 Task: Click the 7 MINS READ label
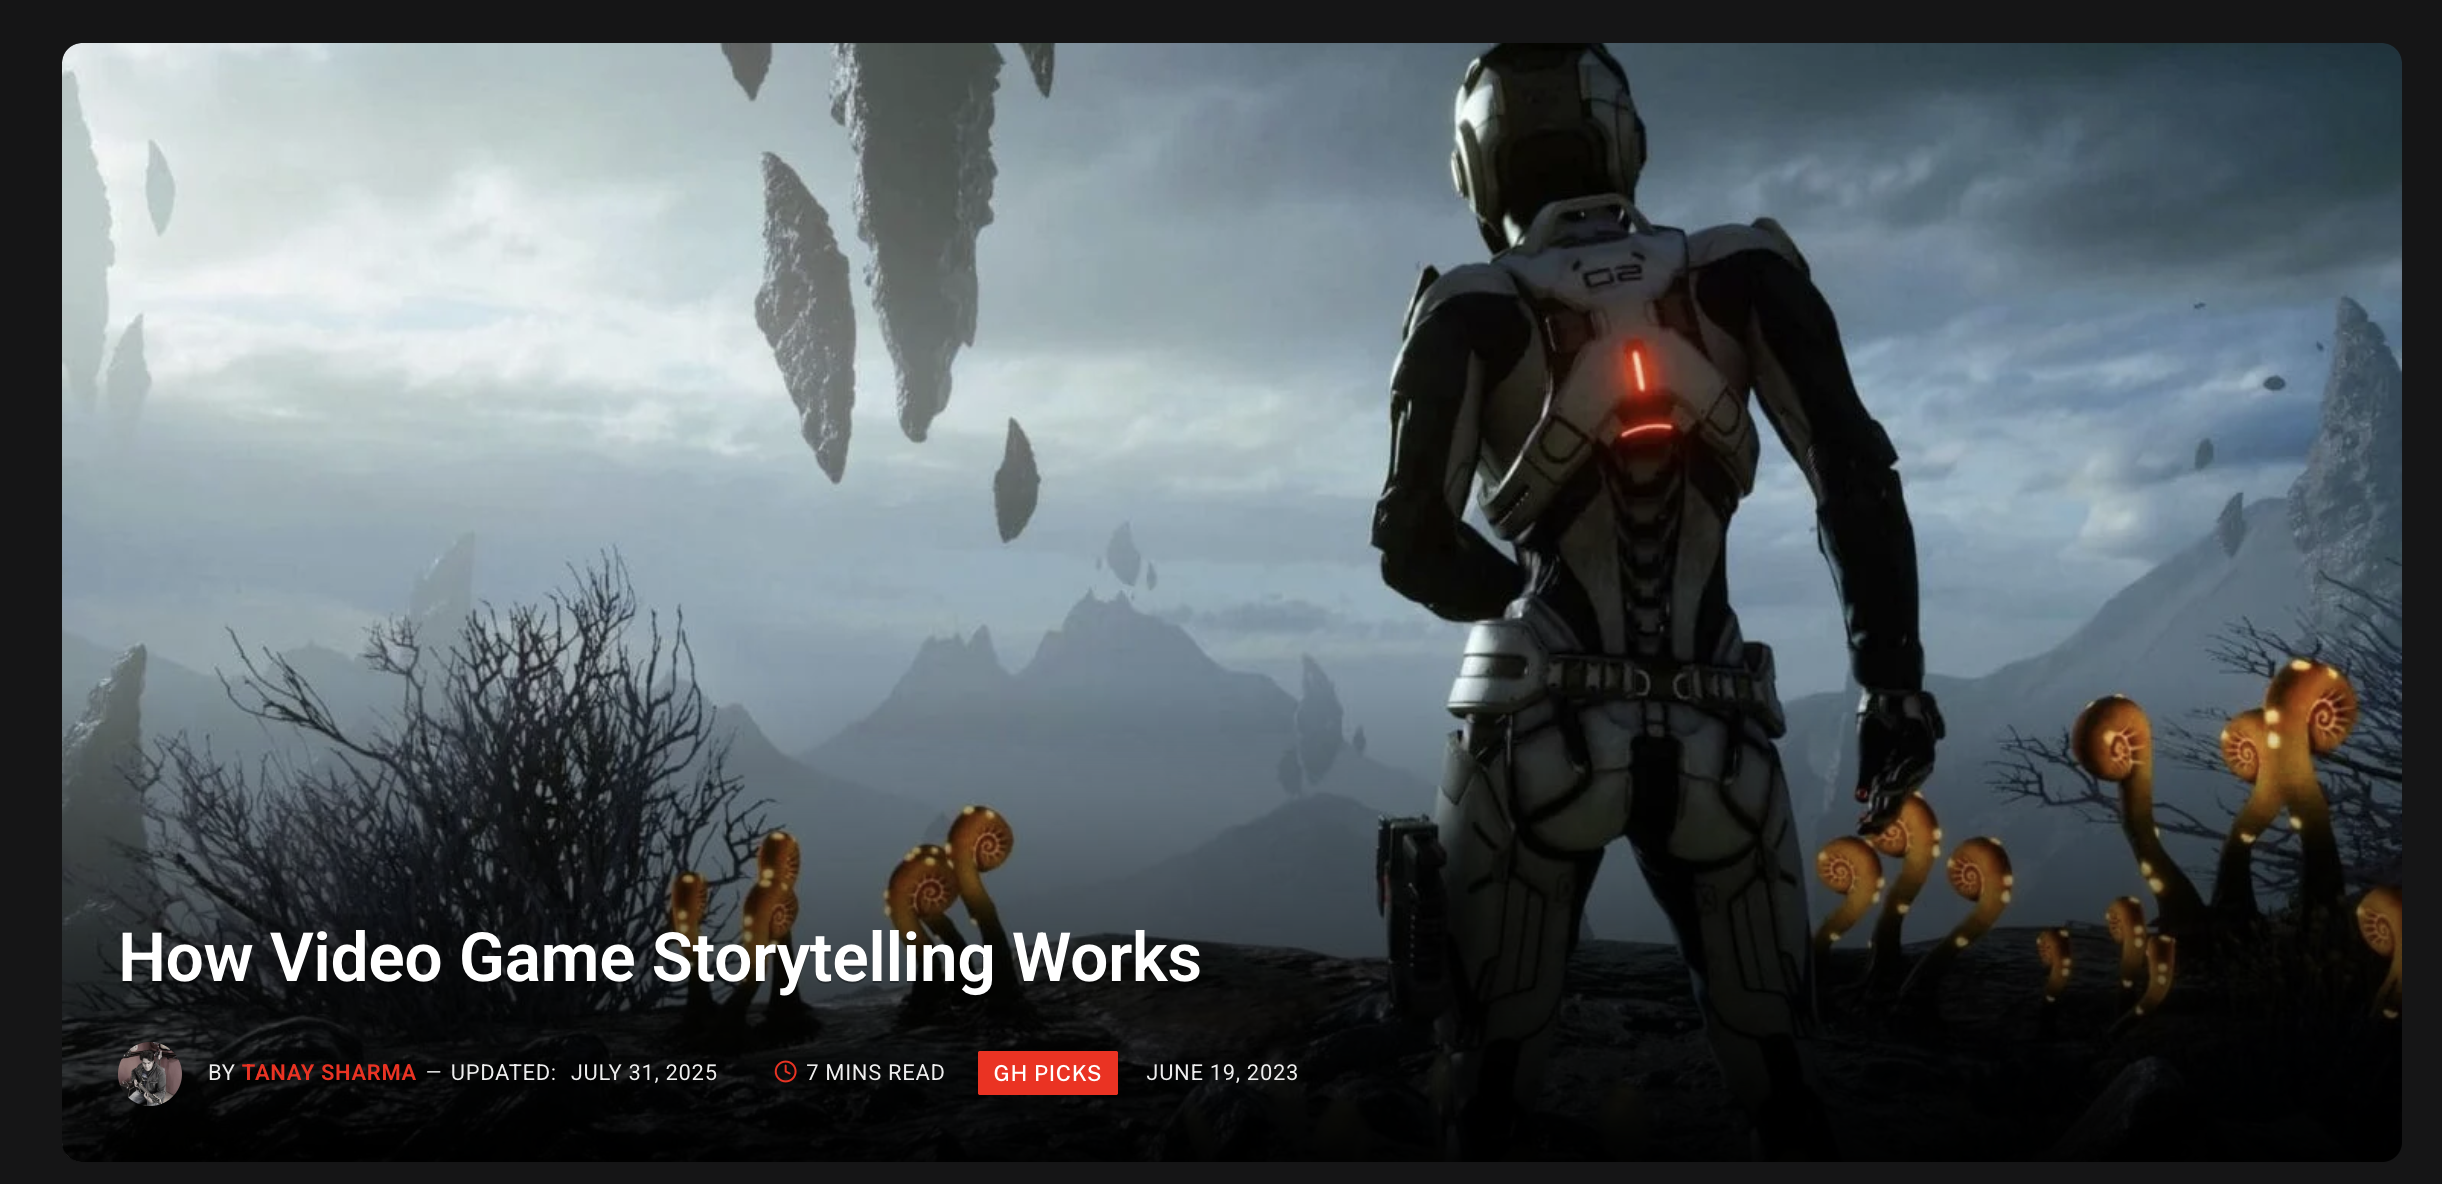point(875,1073)
